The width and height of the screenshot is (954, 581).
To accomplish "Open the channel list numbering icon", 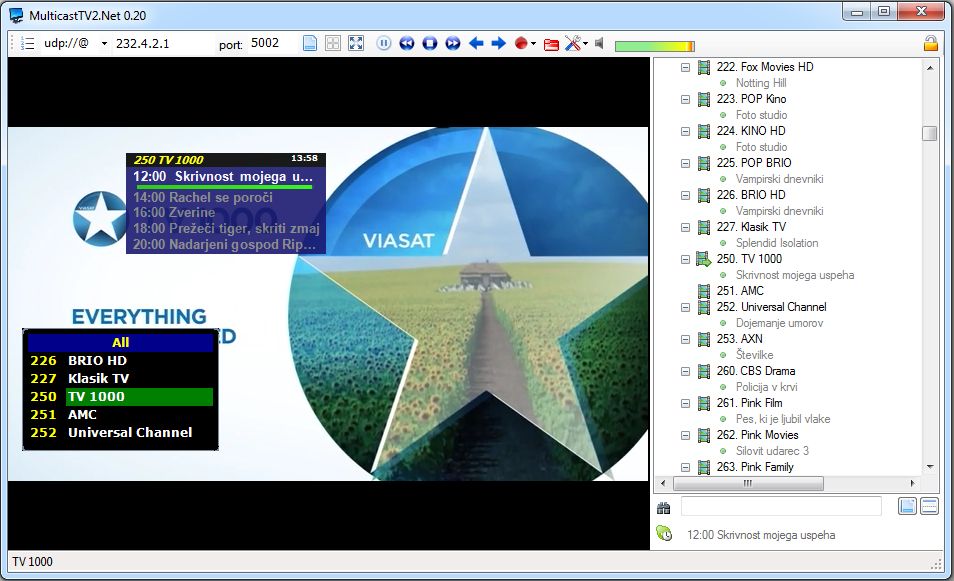I will 27,43.
